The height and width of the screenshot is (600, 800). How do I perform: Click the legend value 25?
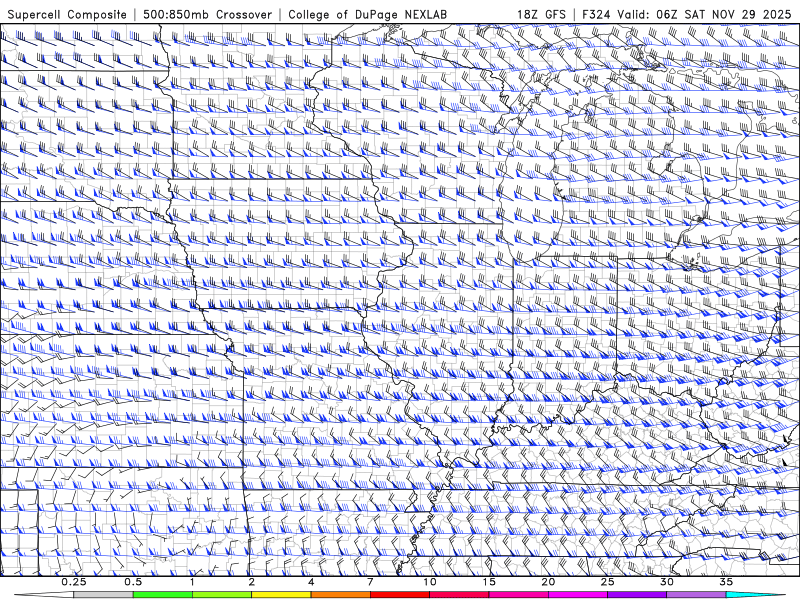click(x=608, y=582)
